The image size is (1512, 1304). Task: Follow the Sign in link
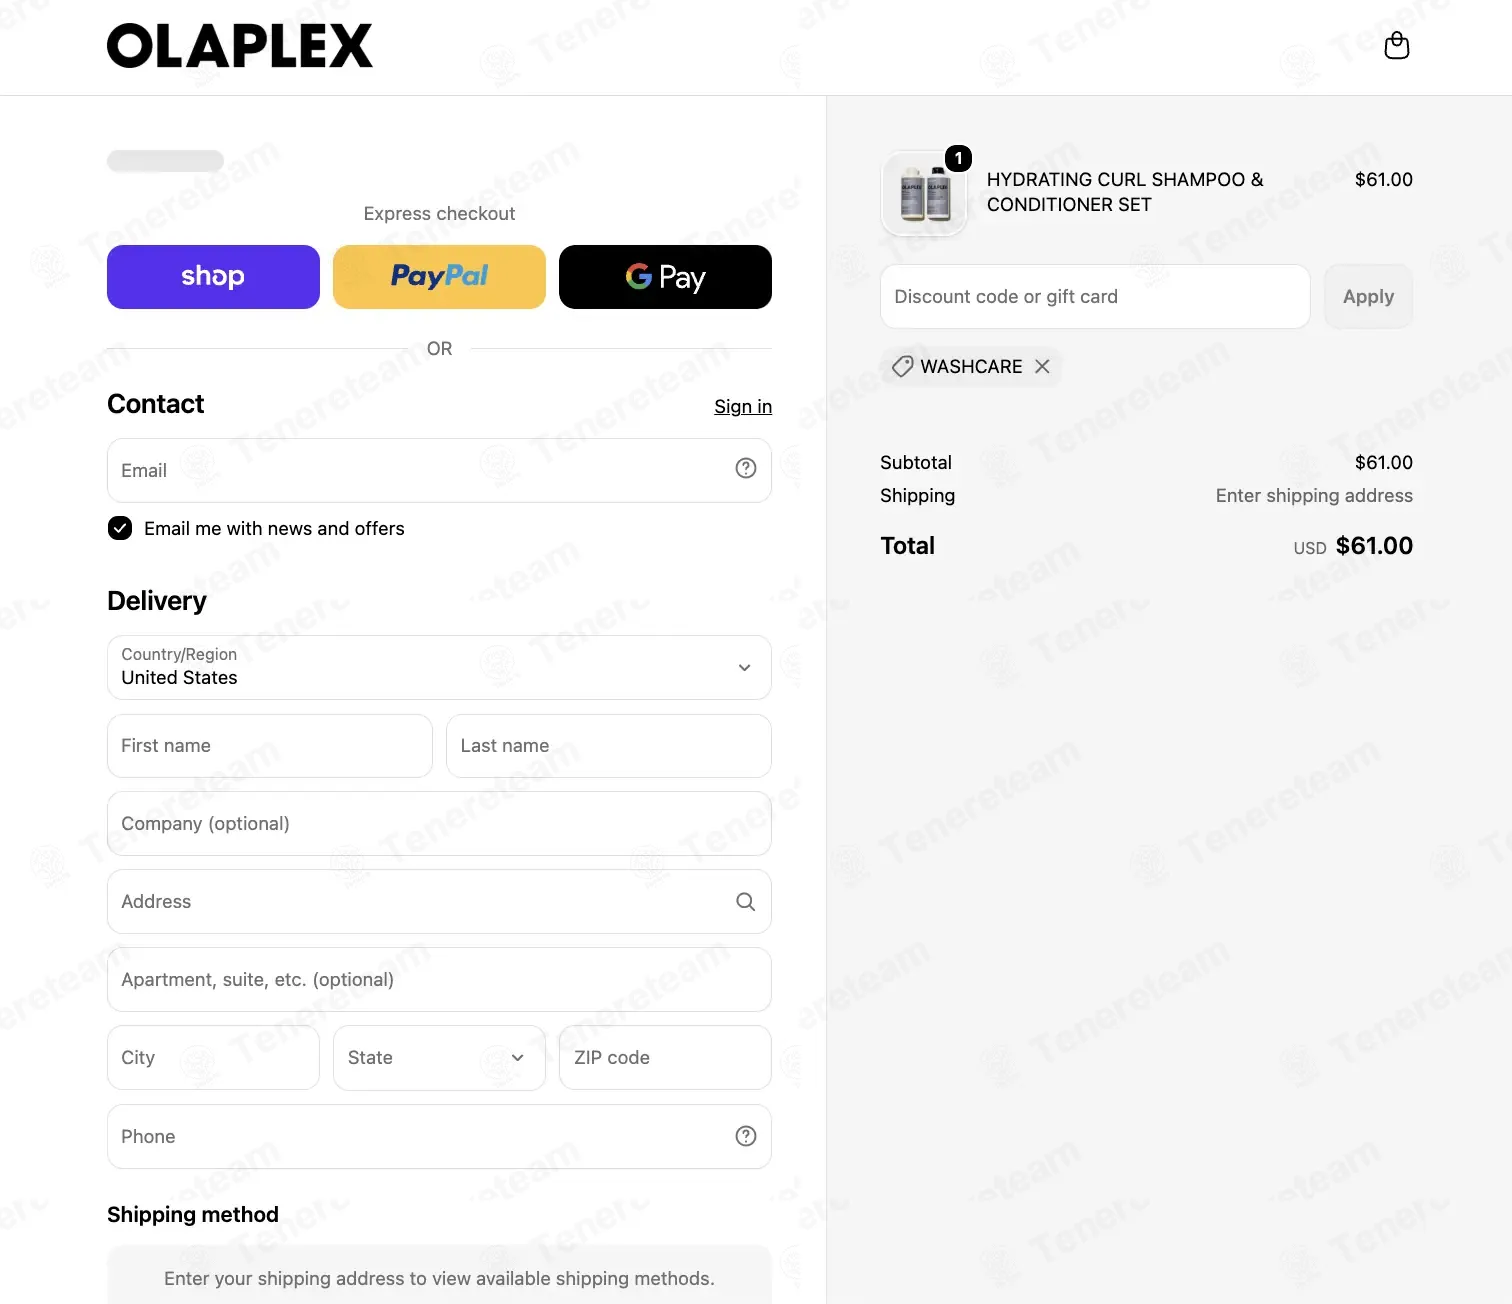coord(743,406)
